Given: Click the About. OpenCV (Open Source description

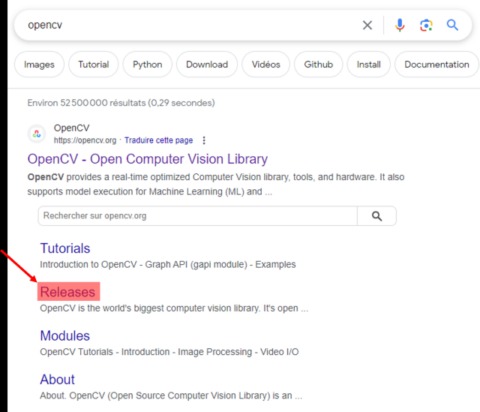Looking at the screenshot, I should tap(171, 396).
